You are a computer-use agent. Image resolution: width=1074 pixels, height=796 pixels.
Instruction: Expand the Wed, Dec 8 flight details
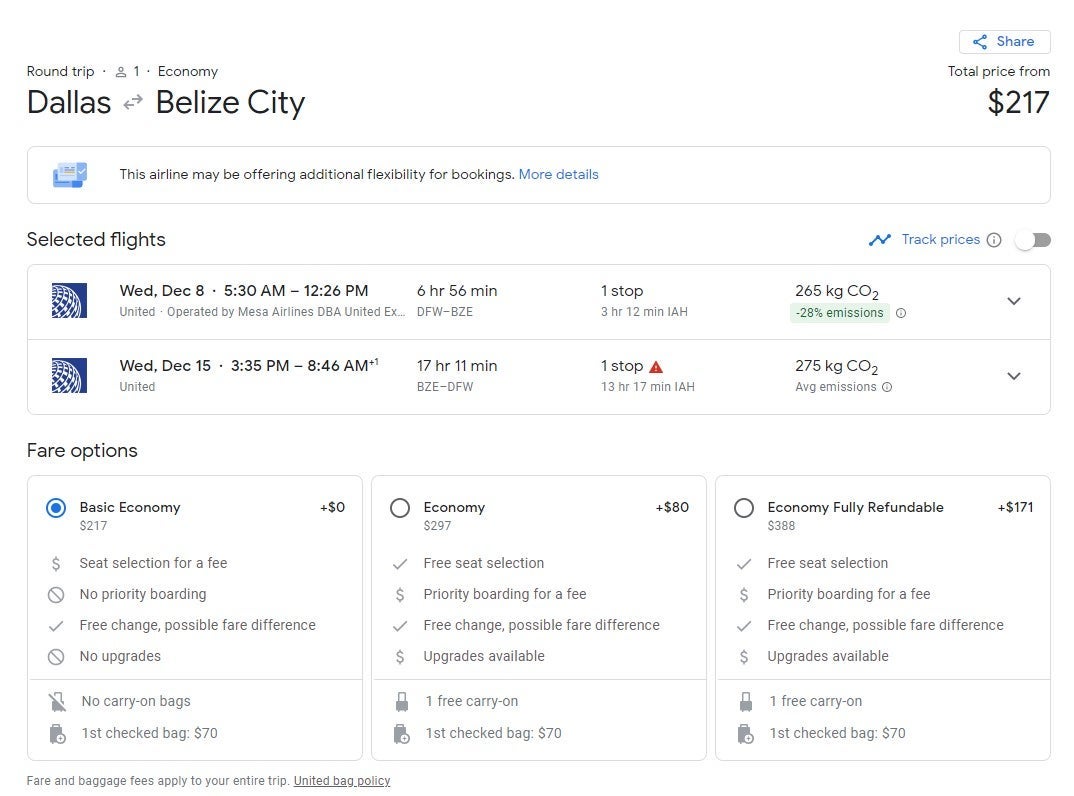pos(1013,301)
